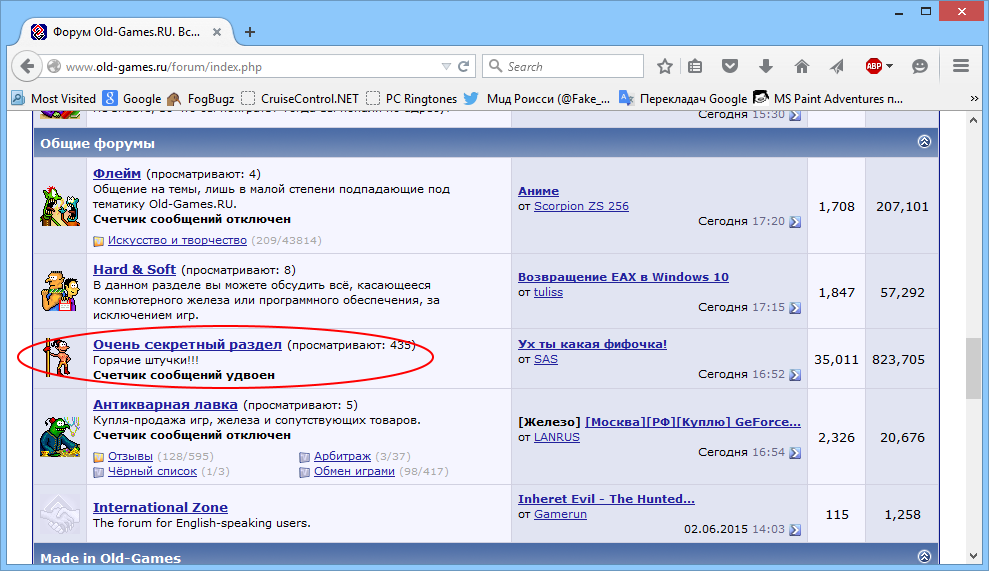This screenshot has width=989, height=571.
Task: Open the PC Ringtones bookmark
Action: [x=412, y=98]
